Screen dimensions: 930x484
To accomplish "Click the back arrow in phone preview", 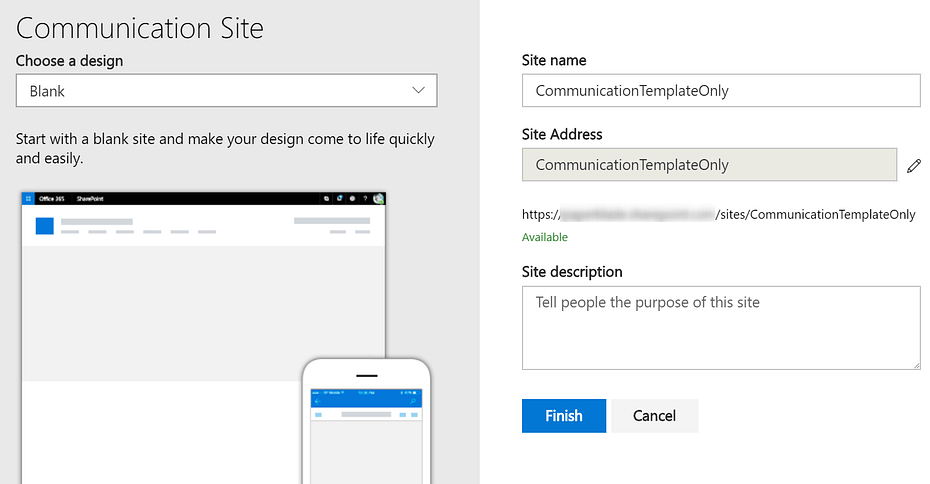I will click(x=317, y=400).
